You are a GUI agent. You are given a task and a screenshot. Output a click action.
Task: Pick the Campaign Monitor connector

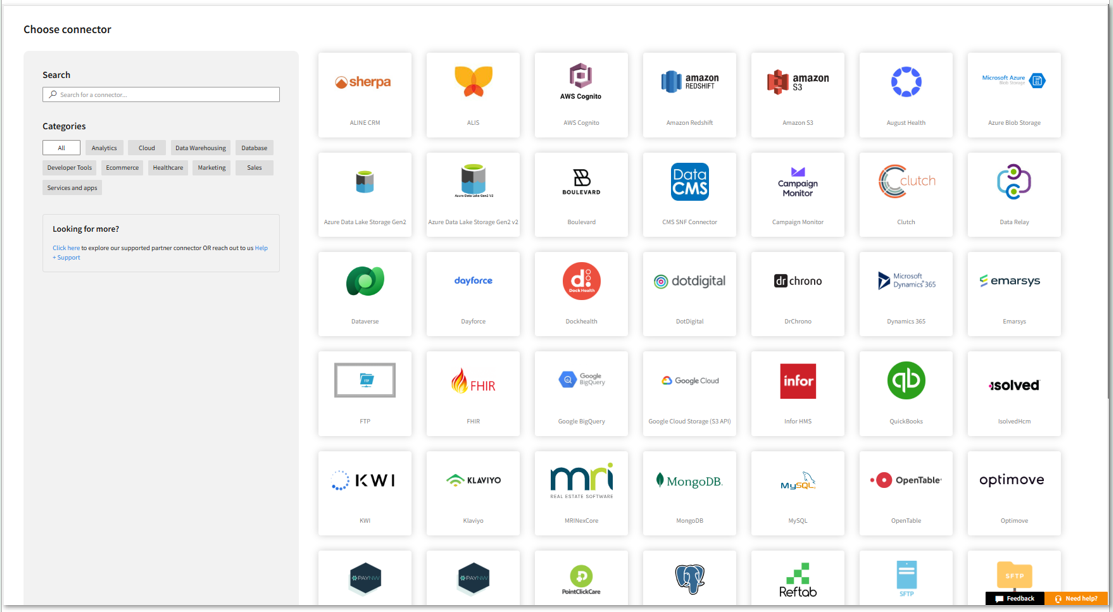[x=797, y=183]
